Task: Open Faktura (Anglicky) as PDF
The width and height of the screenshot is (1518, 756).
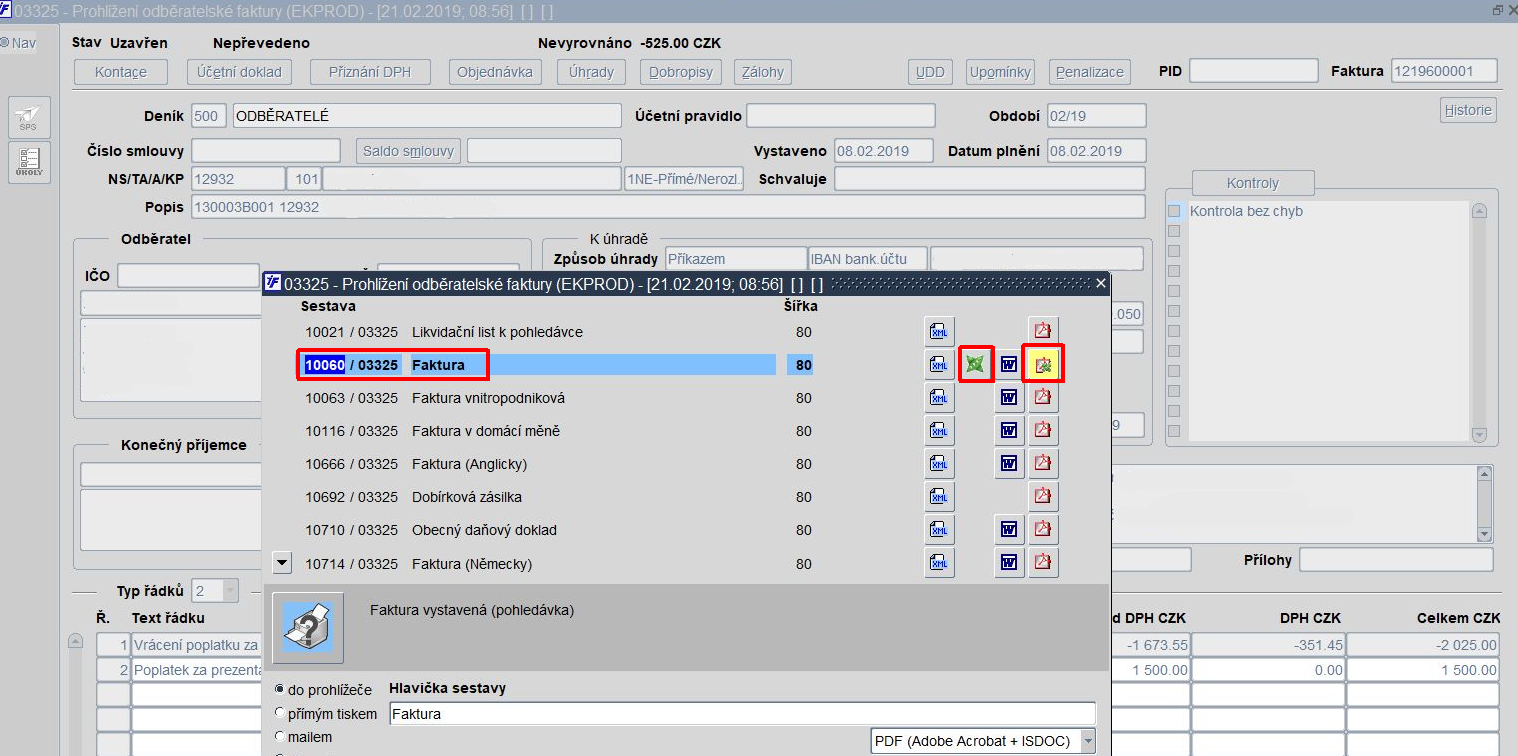Action: point(1043,464)
